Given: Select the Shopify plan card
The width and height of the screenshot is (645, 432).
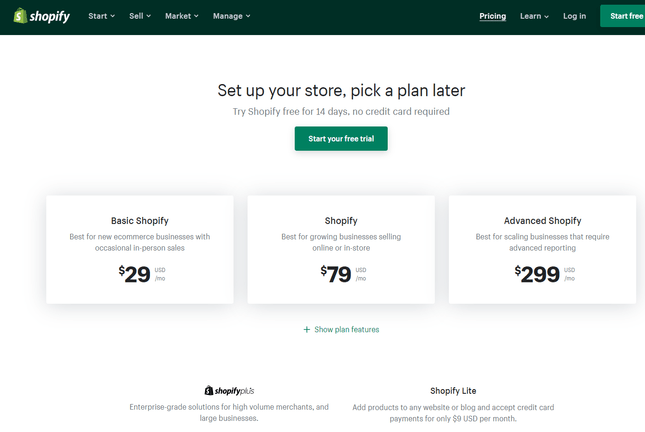Looking at the screenshot, I should tap(341, 249).
